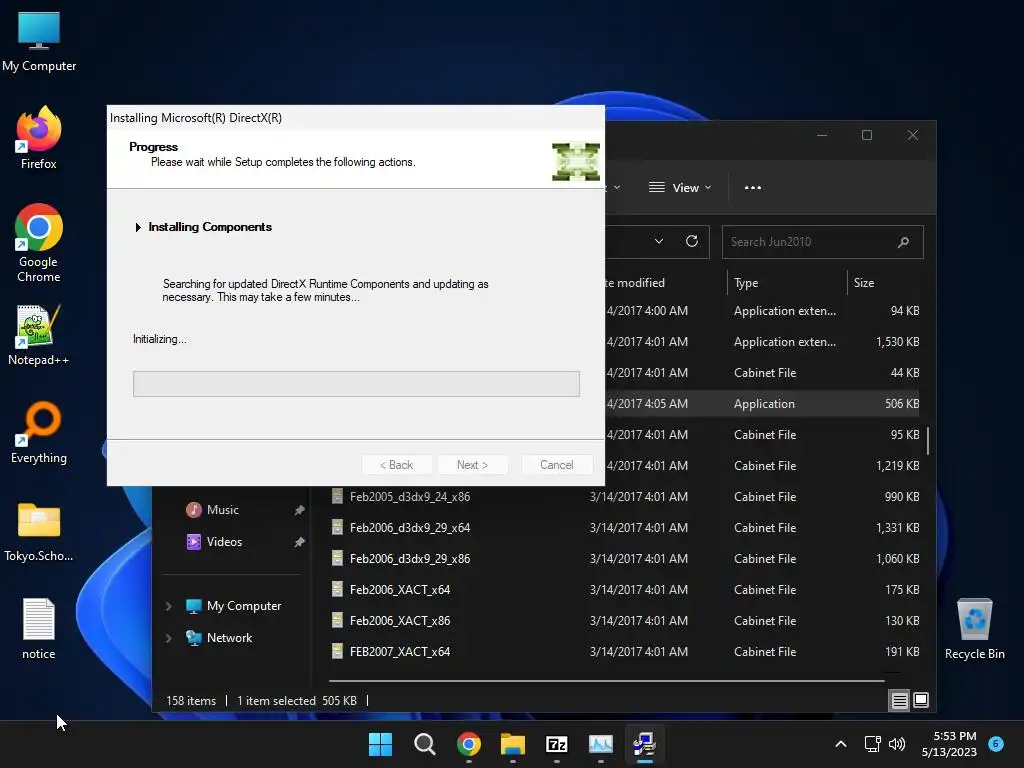This screenshot has height=768, width=1024.
Task: Open 7-Zip from the taskbar
Action: tap(556, 744)
